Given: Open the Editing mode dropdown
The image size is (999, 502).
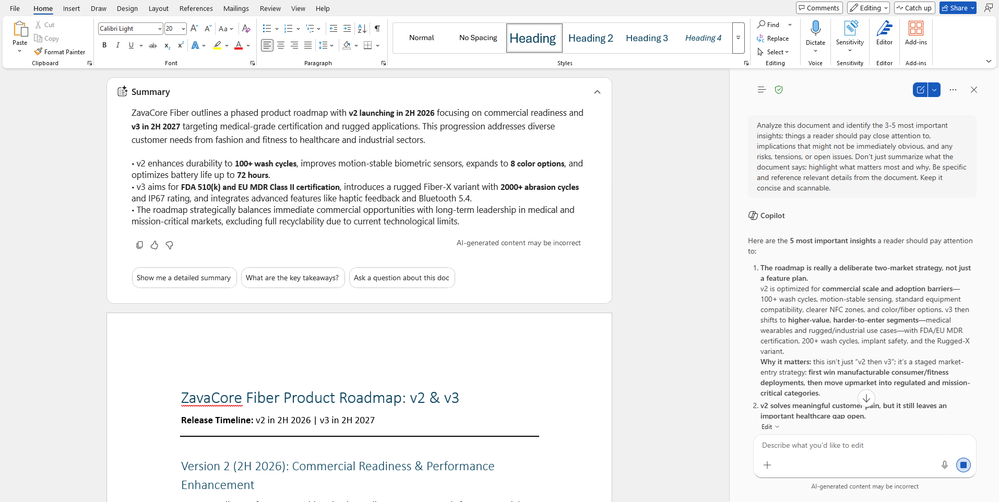Looking at the screenshot, I should click(868, 8).
